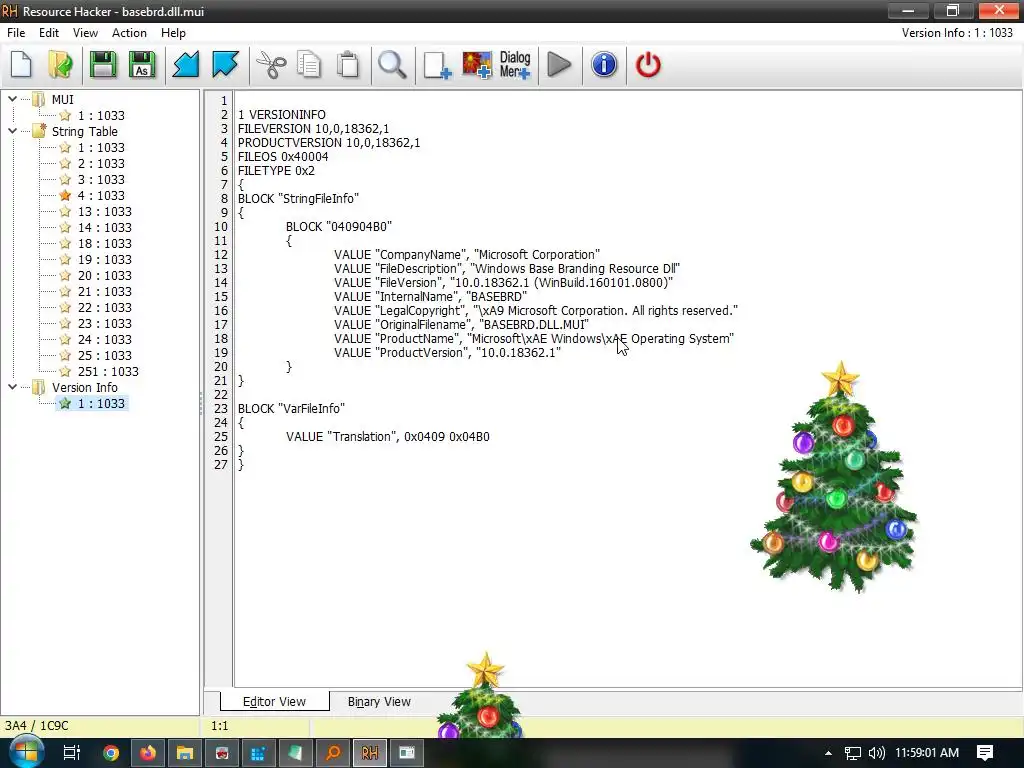Image resolution: width=1024 pixels, height=768 pixels.
Task: Select String Table item 19 : 1033
Action: [x=104, y=259]
